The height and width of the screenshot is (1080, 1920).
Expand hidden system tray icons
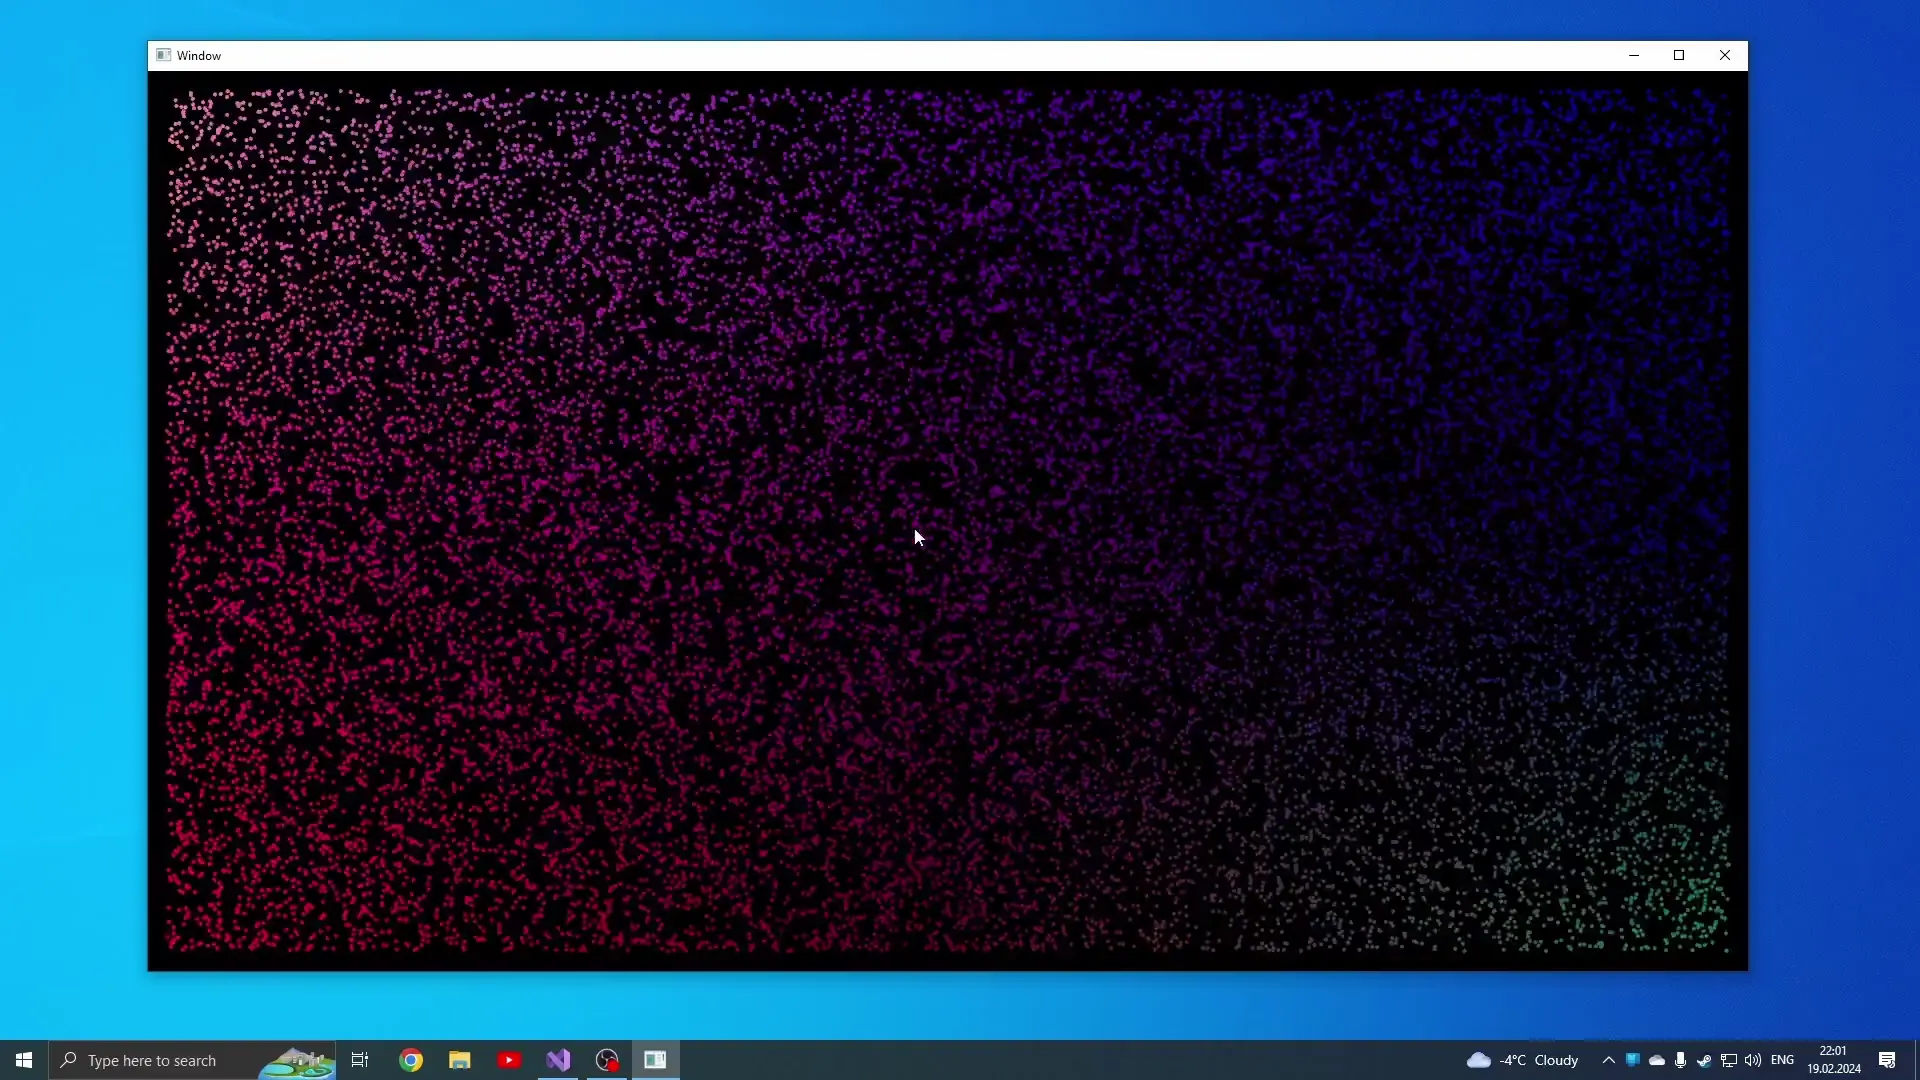[x=1608, y=1060]
